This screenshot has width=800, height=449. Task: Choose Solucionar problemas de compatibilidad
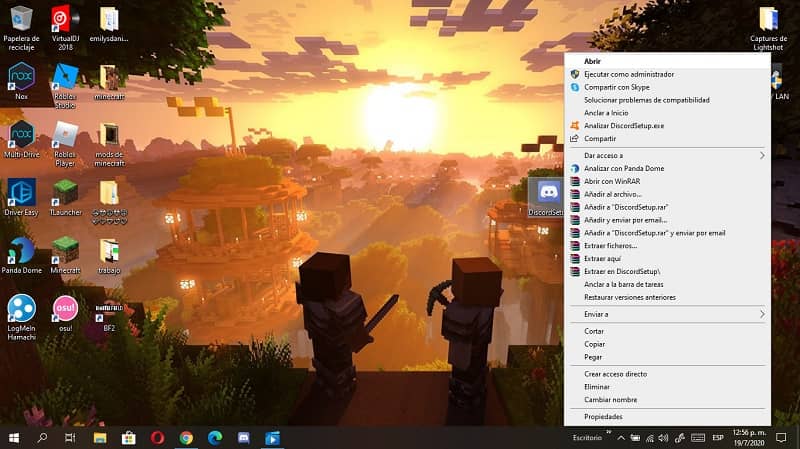coord(667,100)
